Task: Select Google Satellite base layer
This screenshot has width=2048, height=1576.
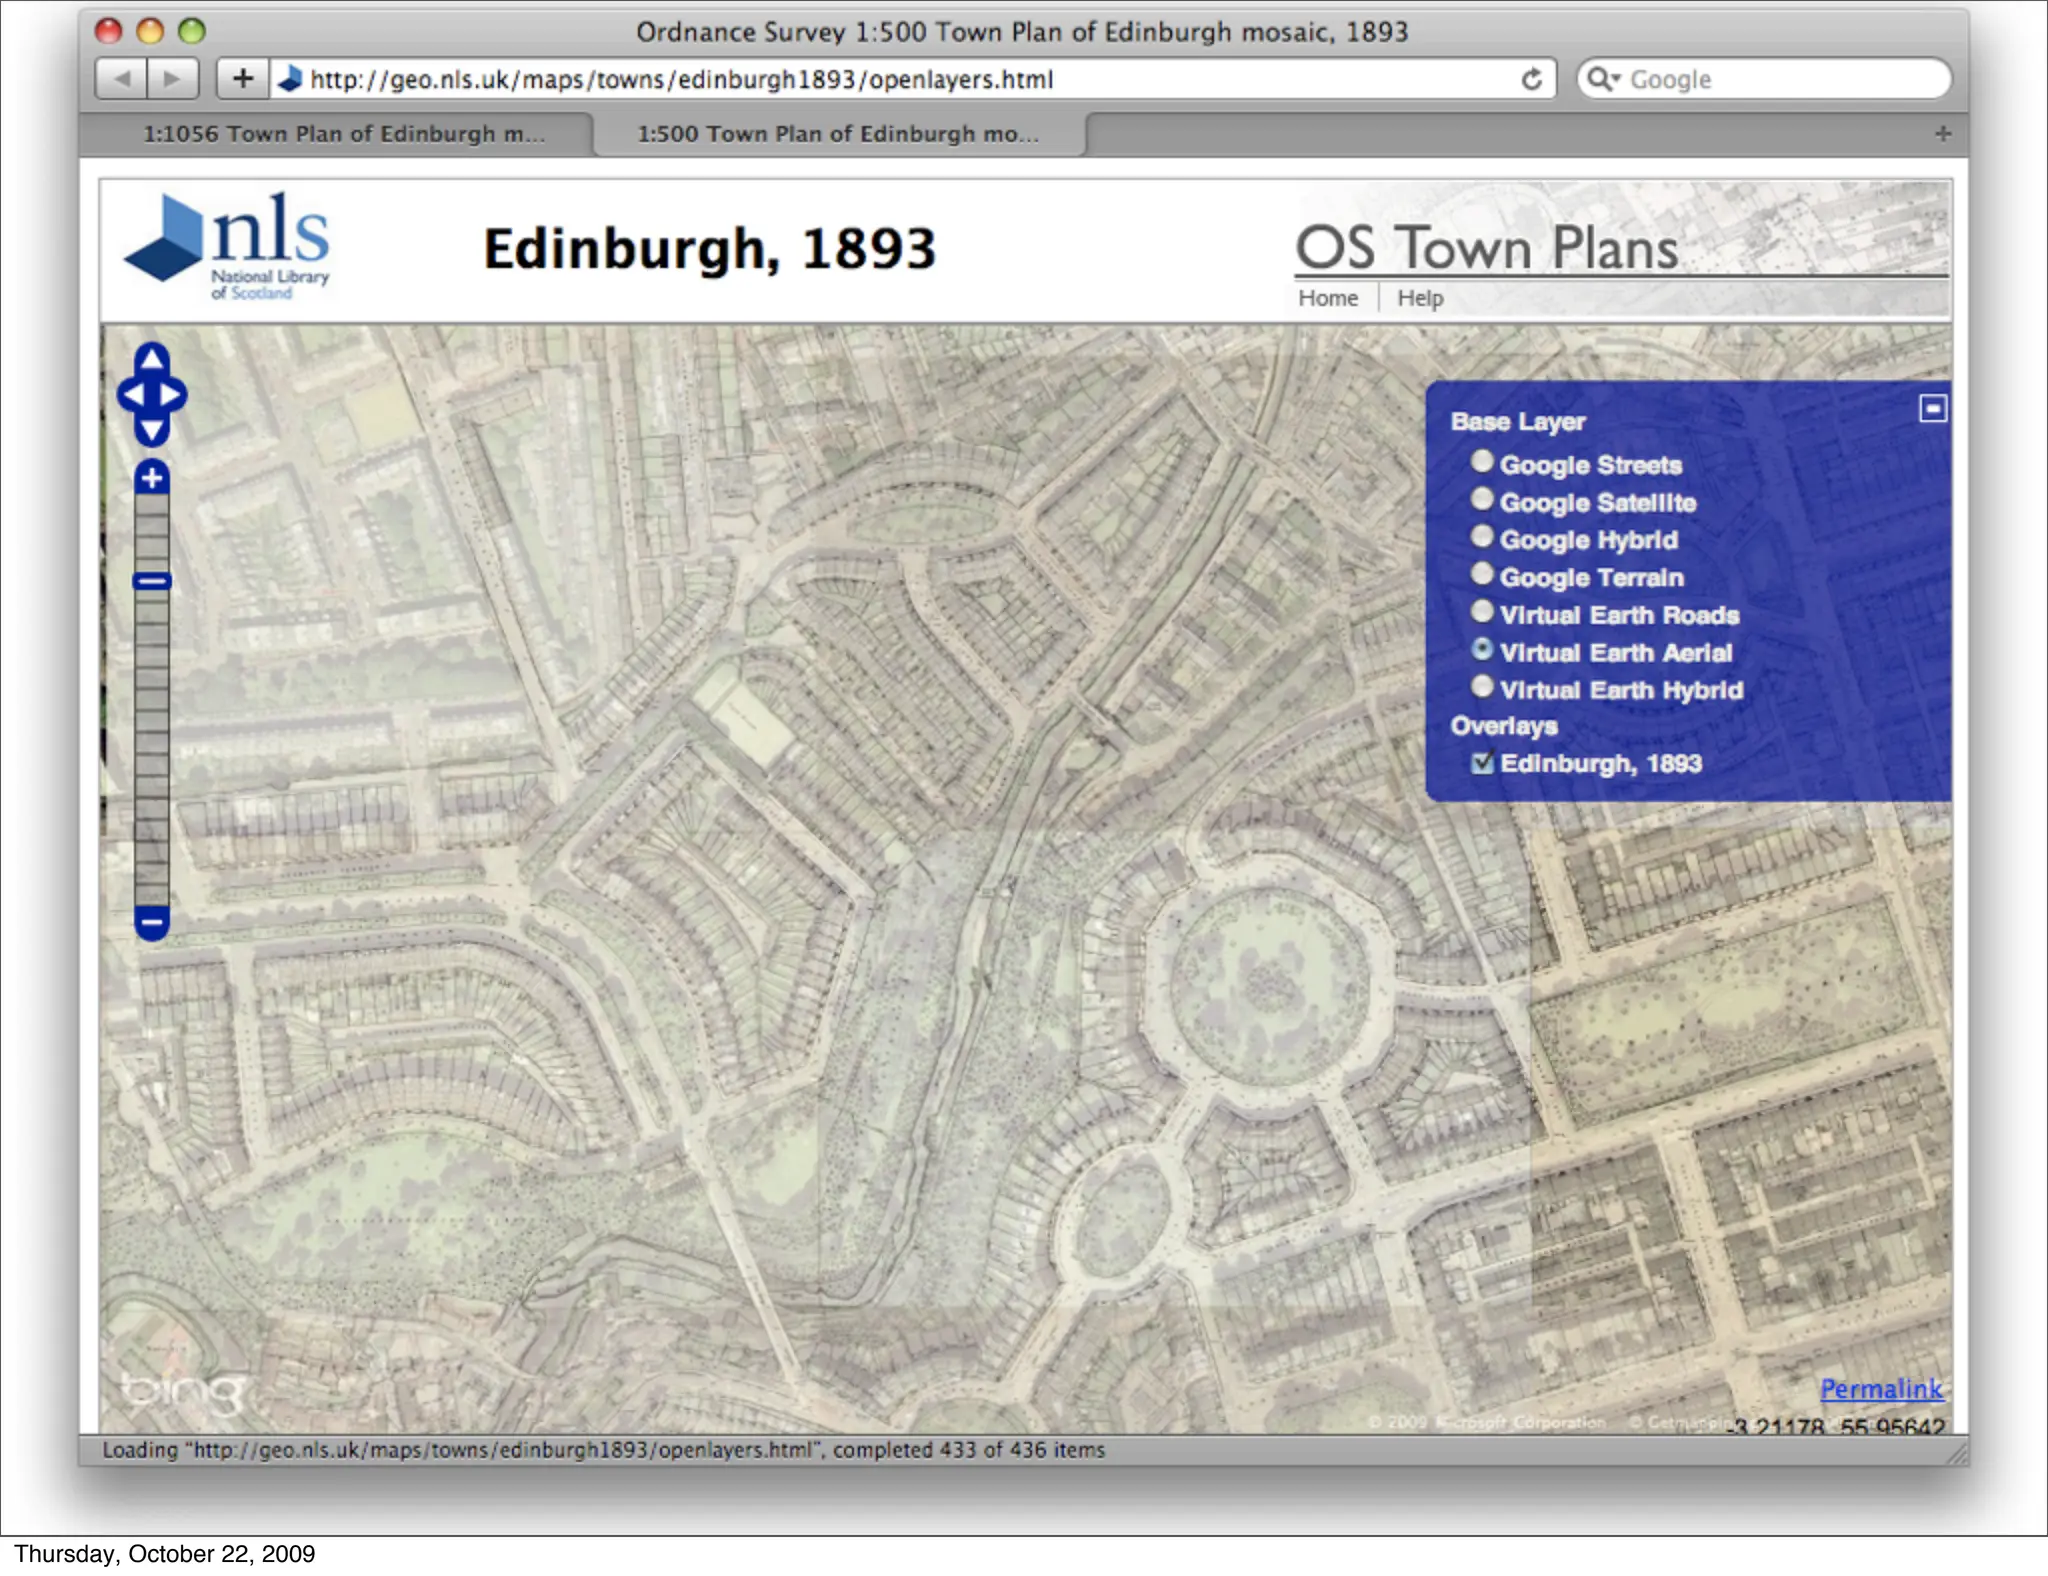Action: coord(1482,500)
